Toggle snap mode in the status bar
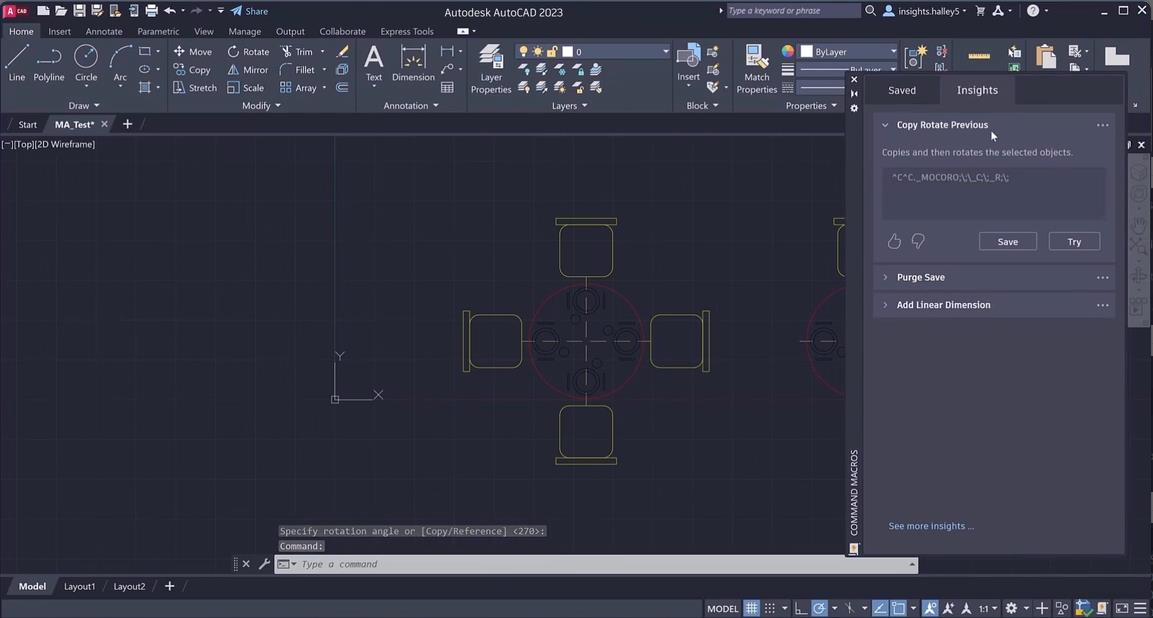The width and height of the screenshot is (1153, 618). tap(770, 608)
